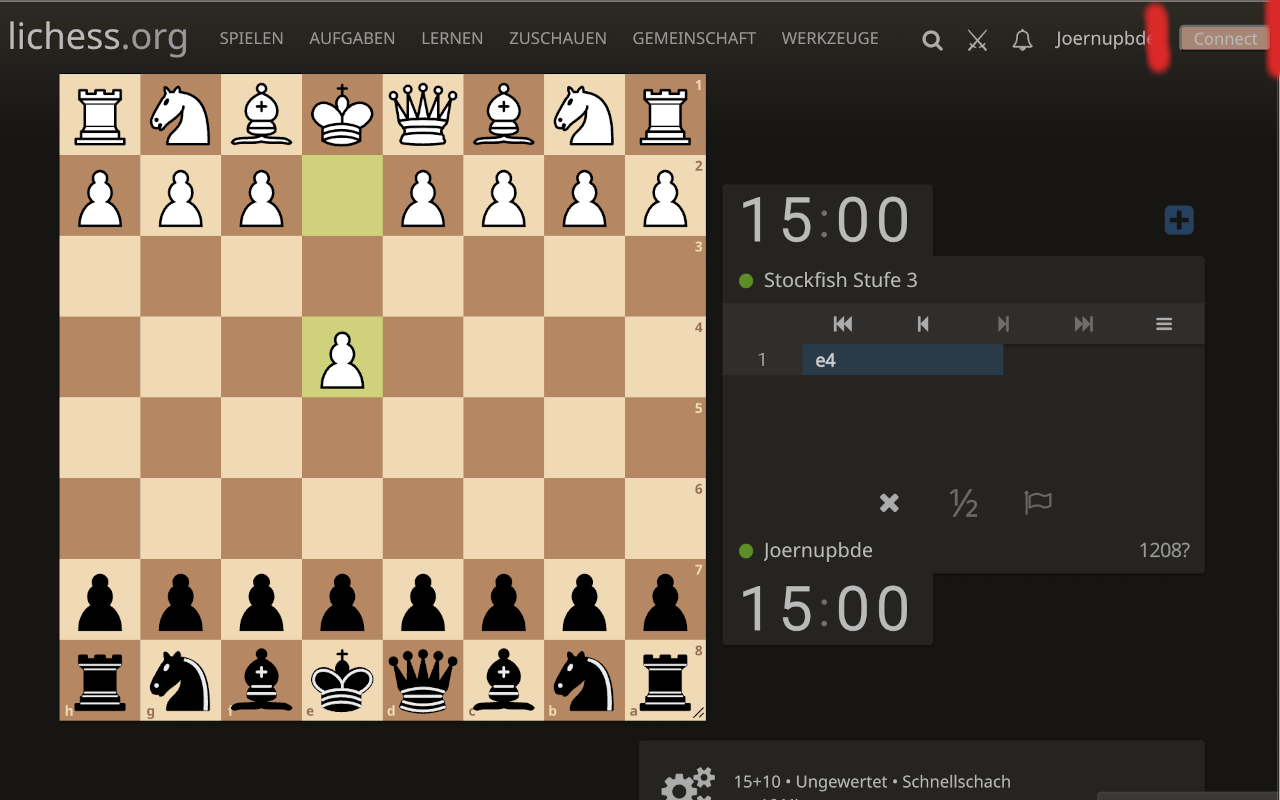Open the SPIELEN menu
Screen dimensions: 1280x800
tap(251, 38)
